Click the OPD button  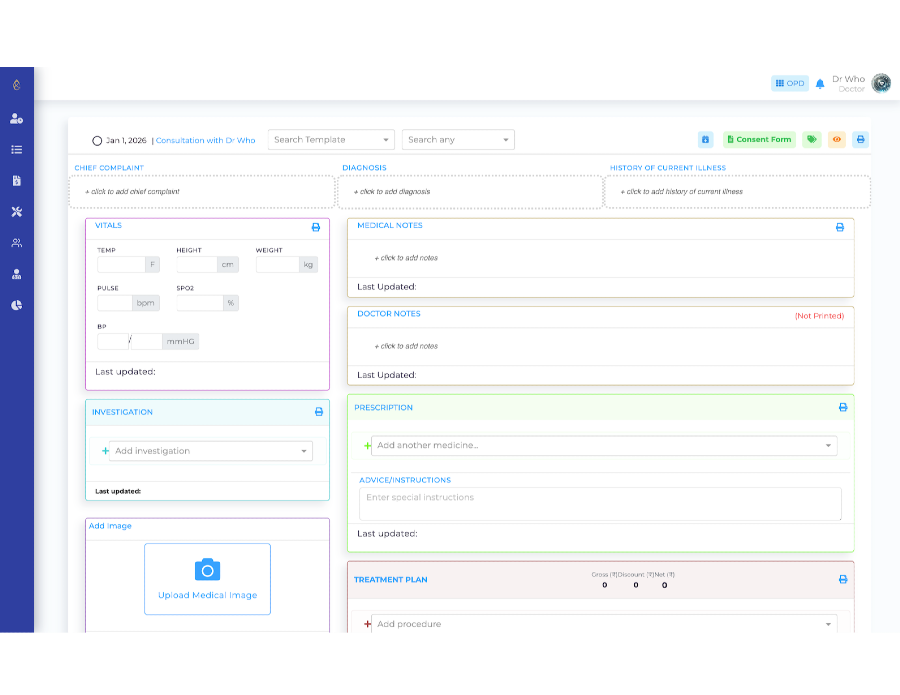[x=790, y=83]
